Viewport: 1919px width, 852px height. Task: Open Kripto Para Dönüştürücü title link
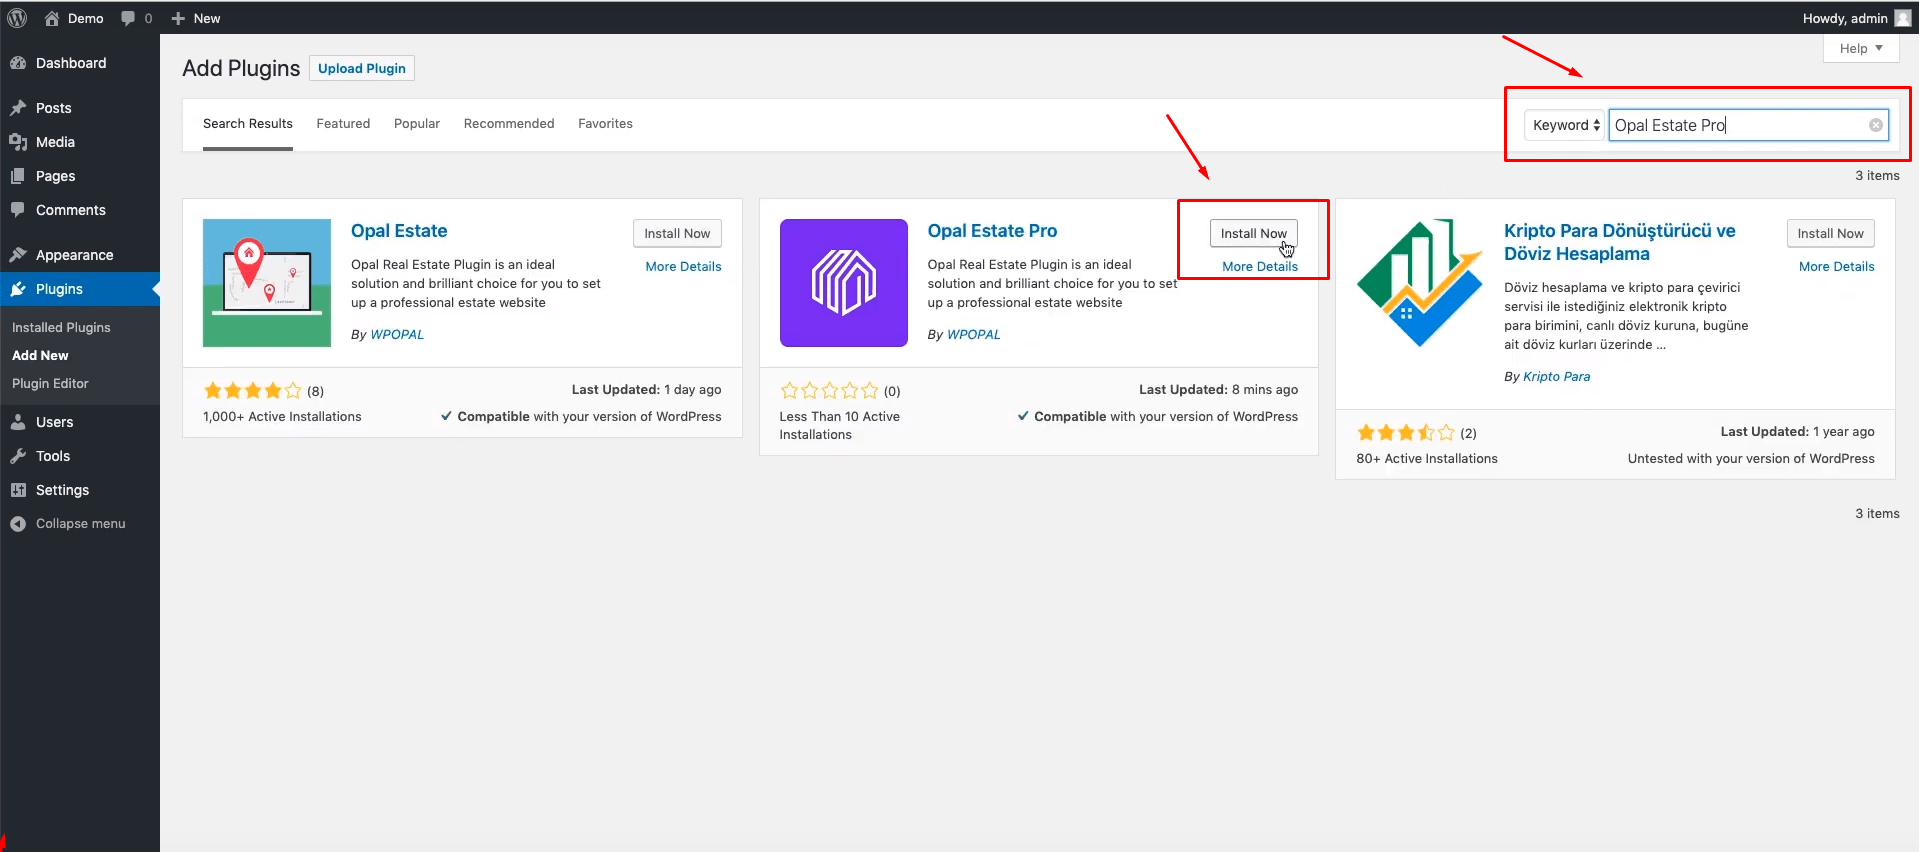pyautogui.click(x=1619, y=242)
